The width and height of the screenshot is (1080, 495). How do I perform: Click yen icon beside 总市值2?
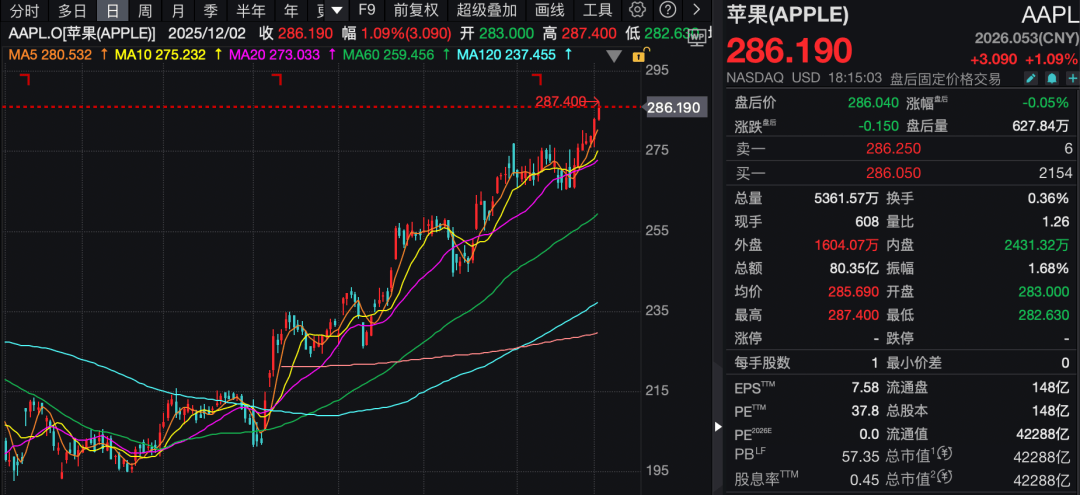(x=946, y=476)
